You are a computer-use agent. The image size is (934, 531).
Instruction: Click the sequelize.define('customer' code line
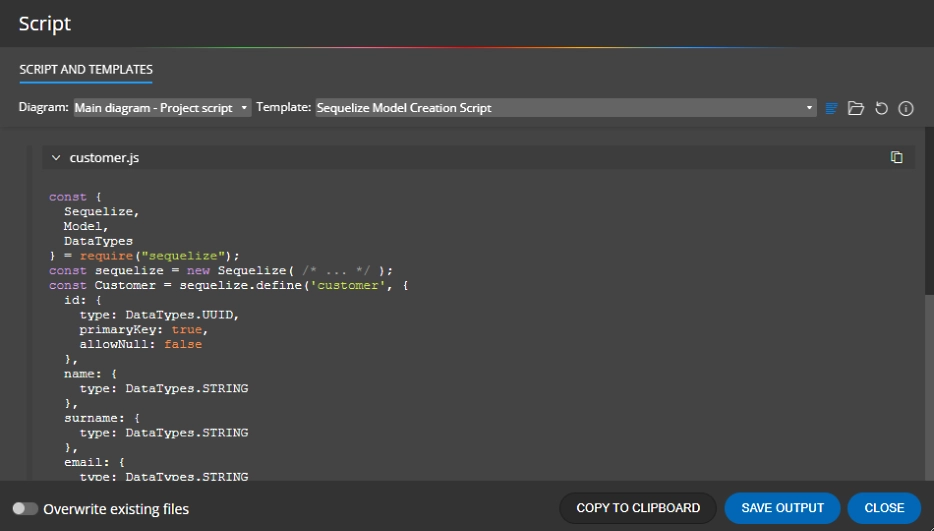click(x=229, y=285)
